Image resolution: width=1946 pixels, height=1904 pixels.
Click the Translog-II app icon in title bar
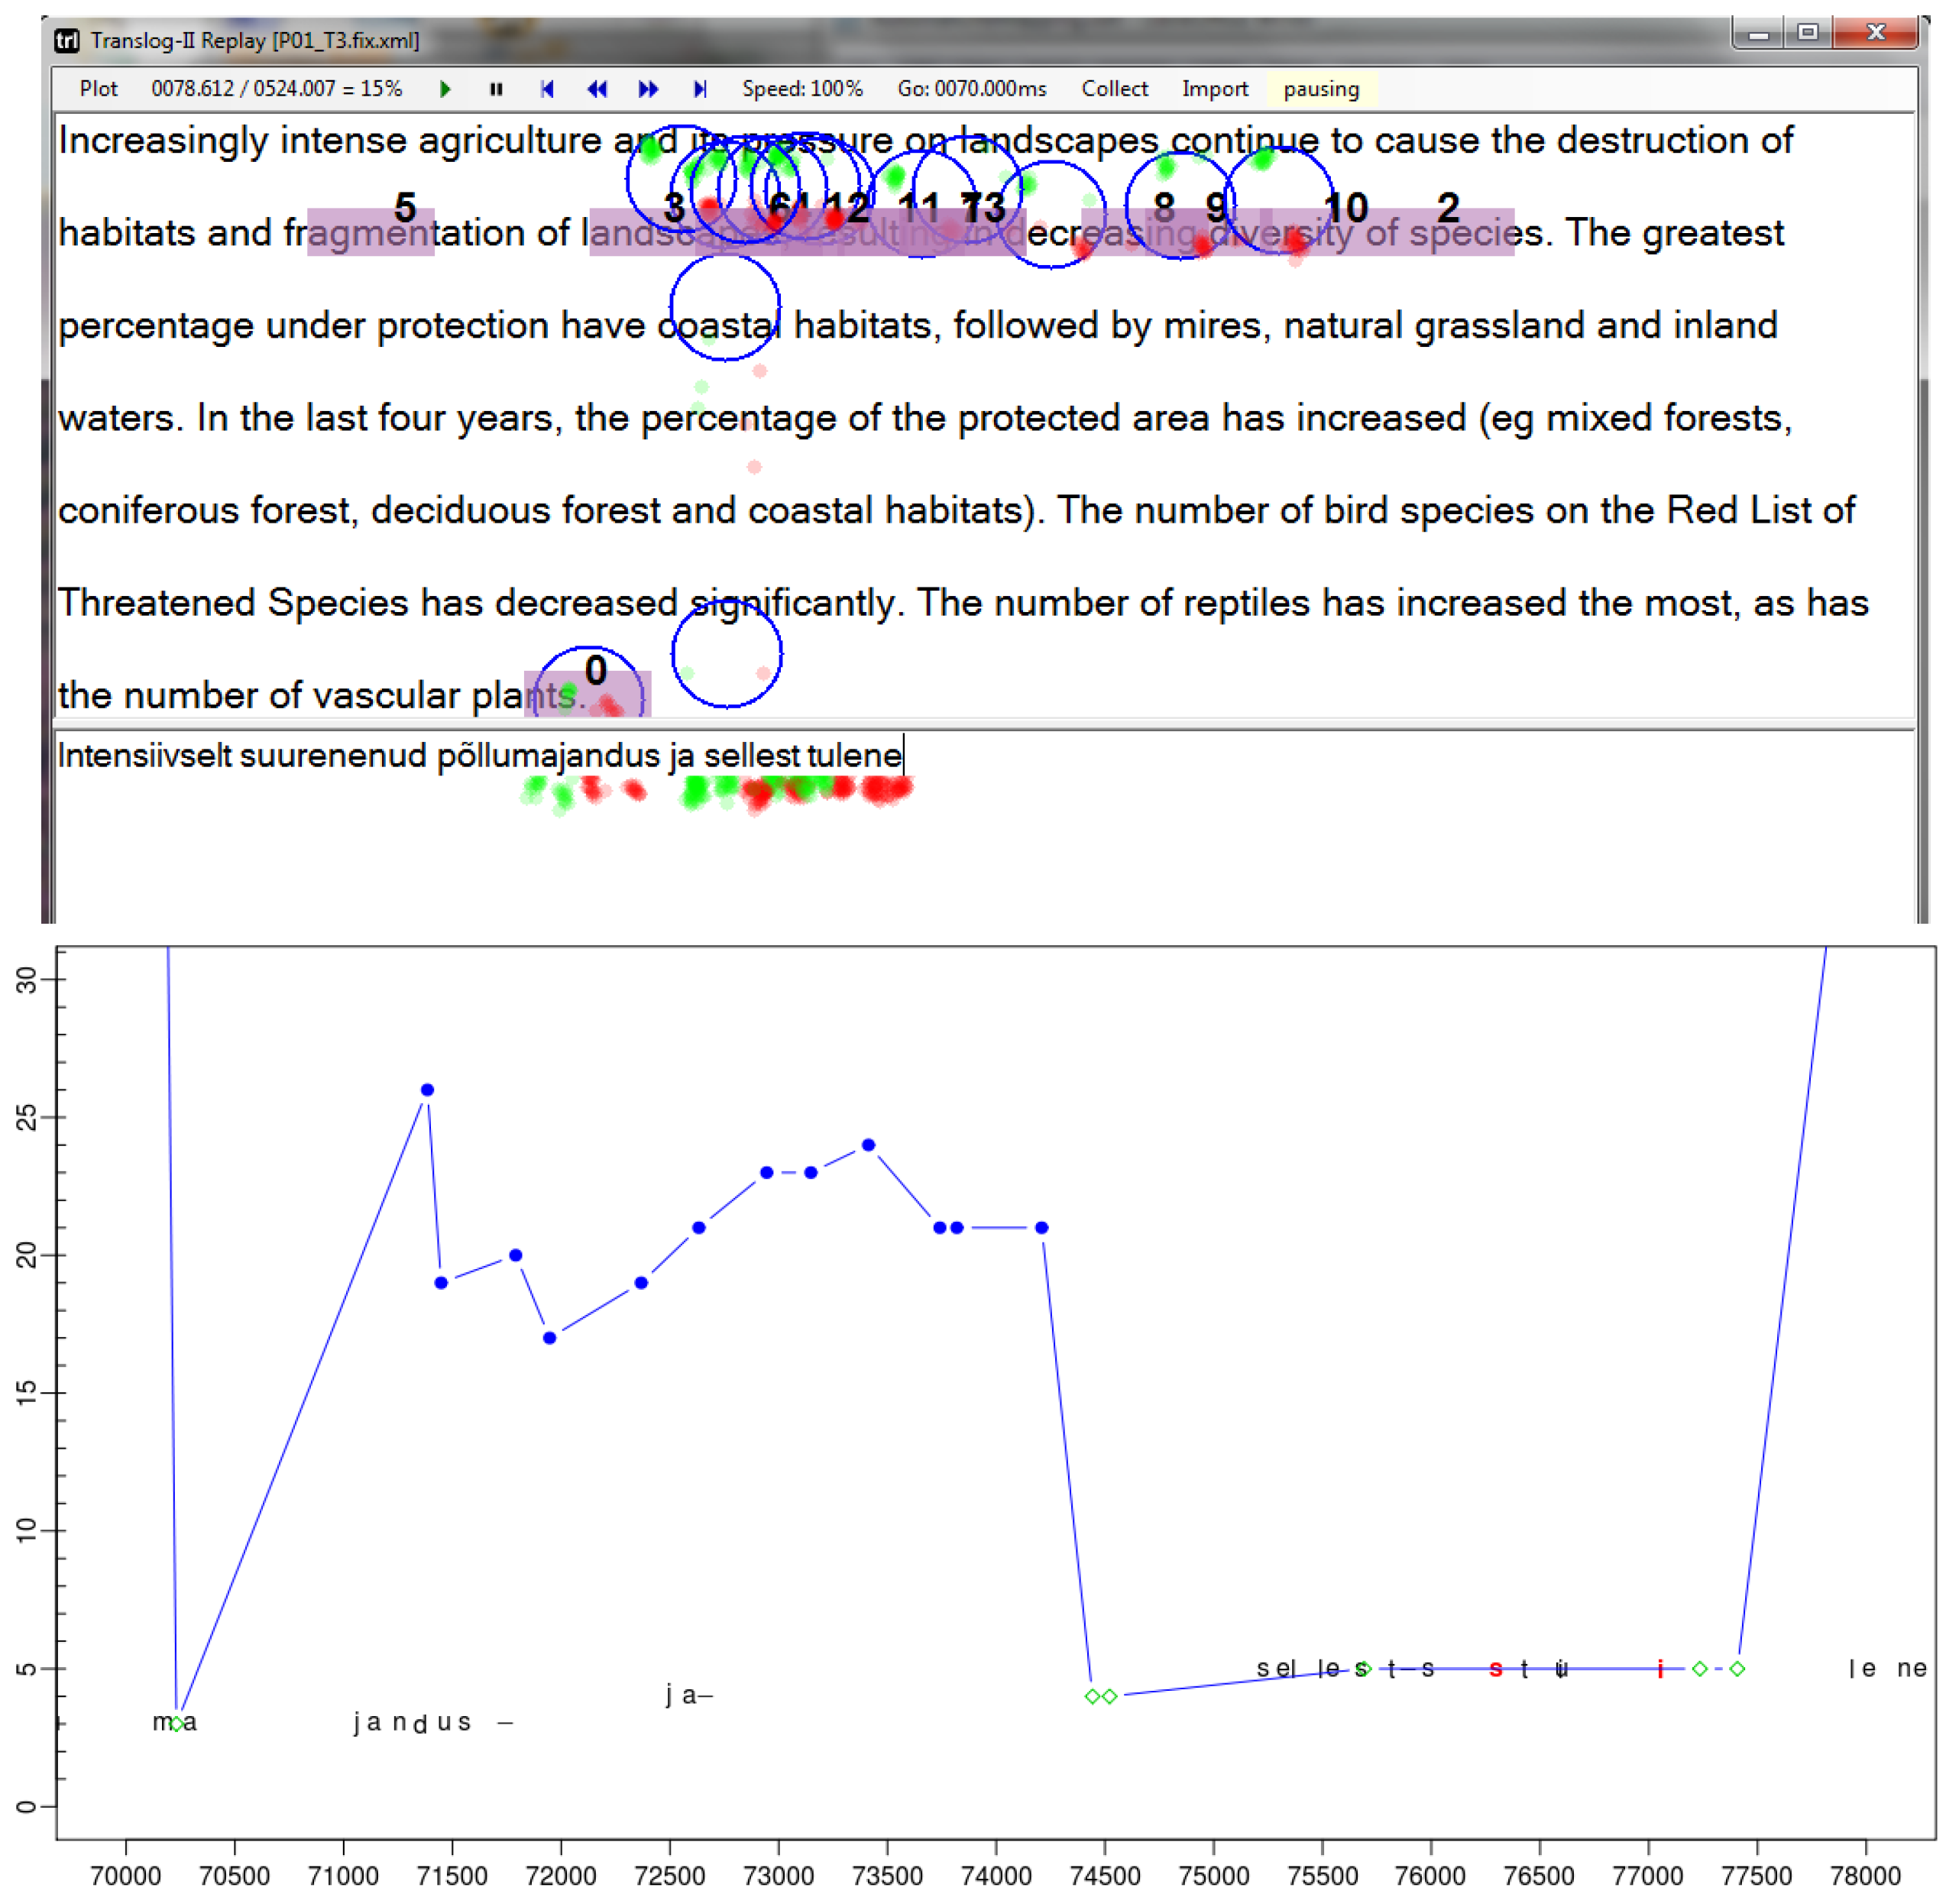(67, 40)
